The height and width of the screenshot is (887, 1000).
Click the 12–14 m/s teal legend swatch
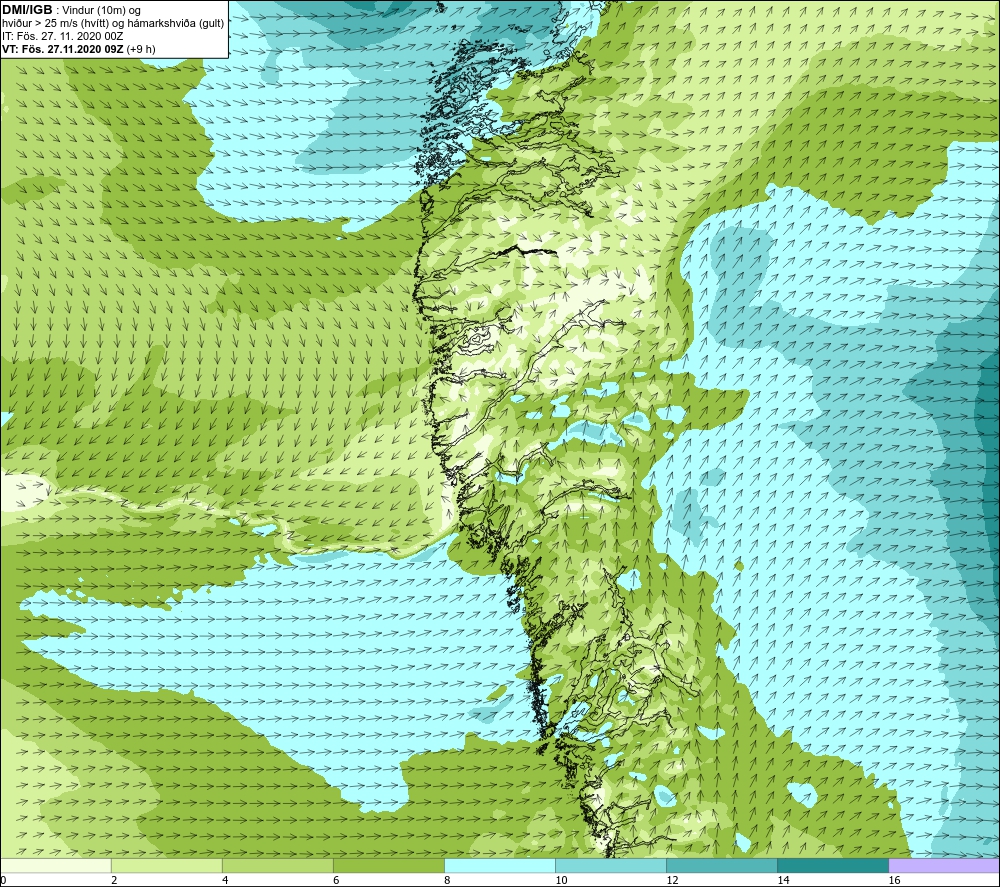pos(722,865)
